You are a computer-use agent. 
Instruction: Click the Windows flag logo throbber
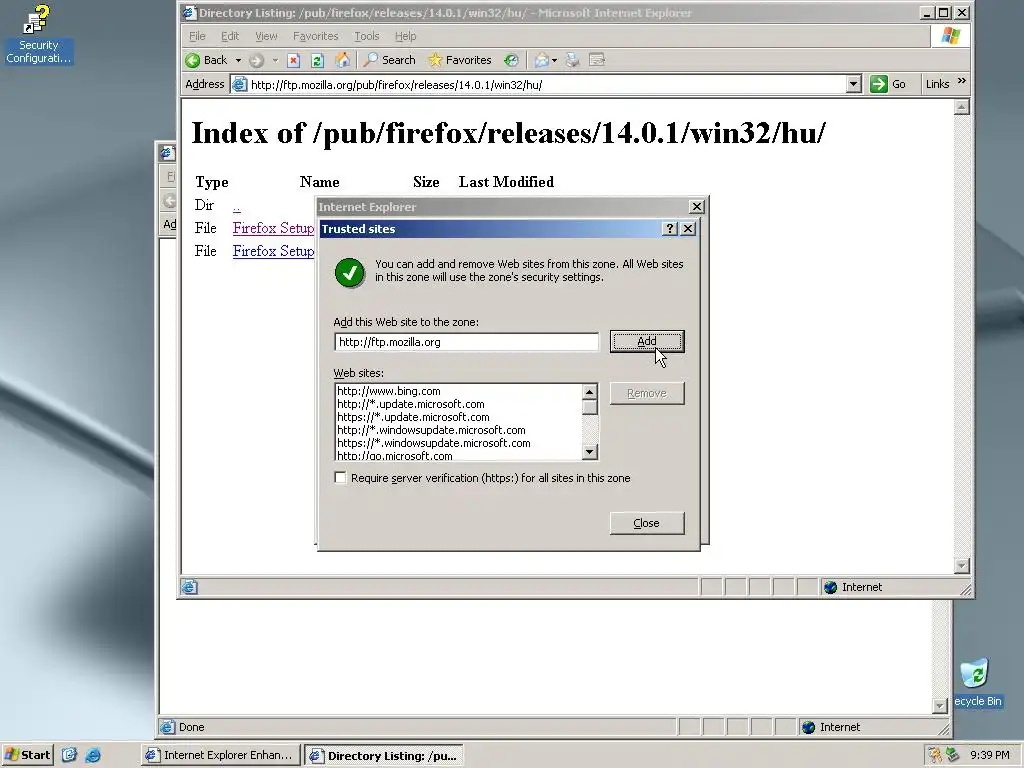pos(950,36)
